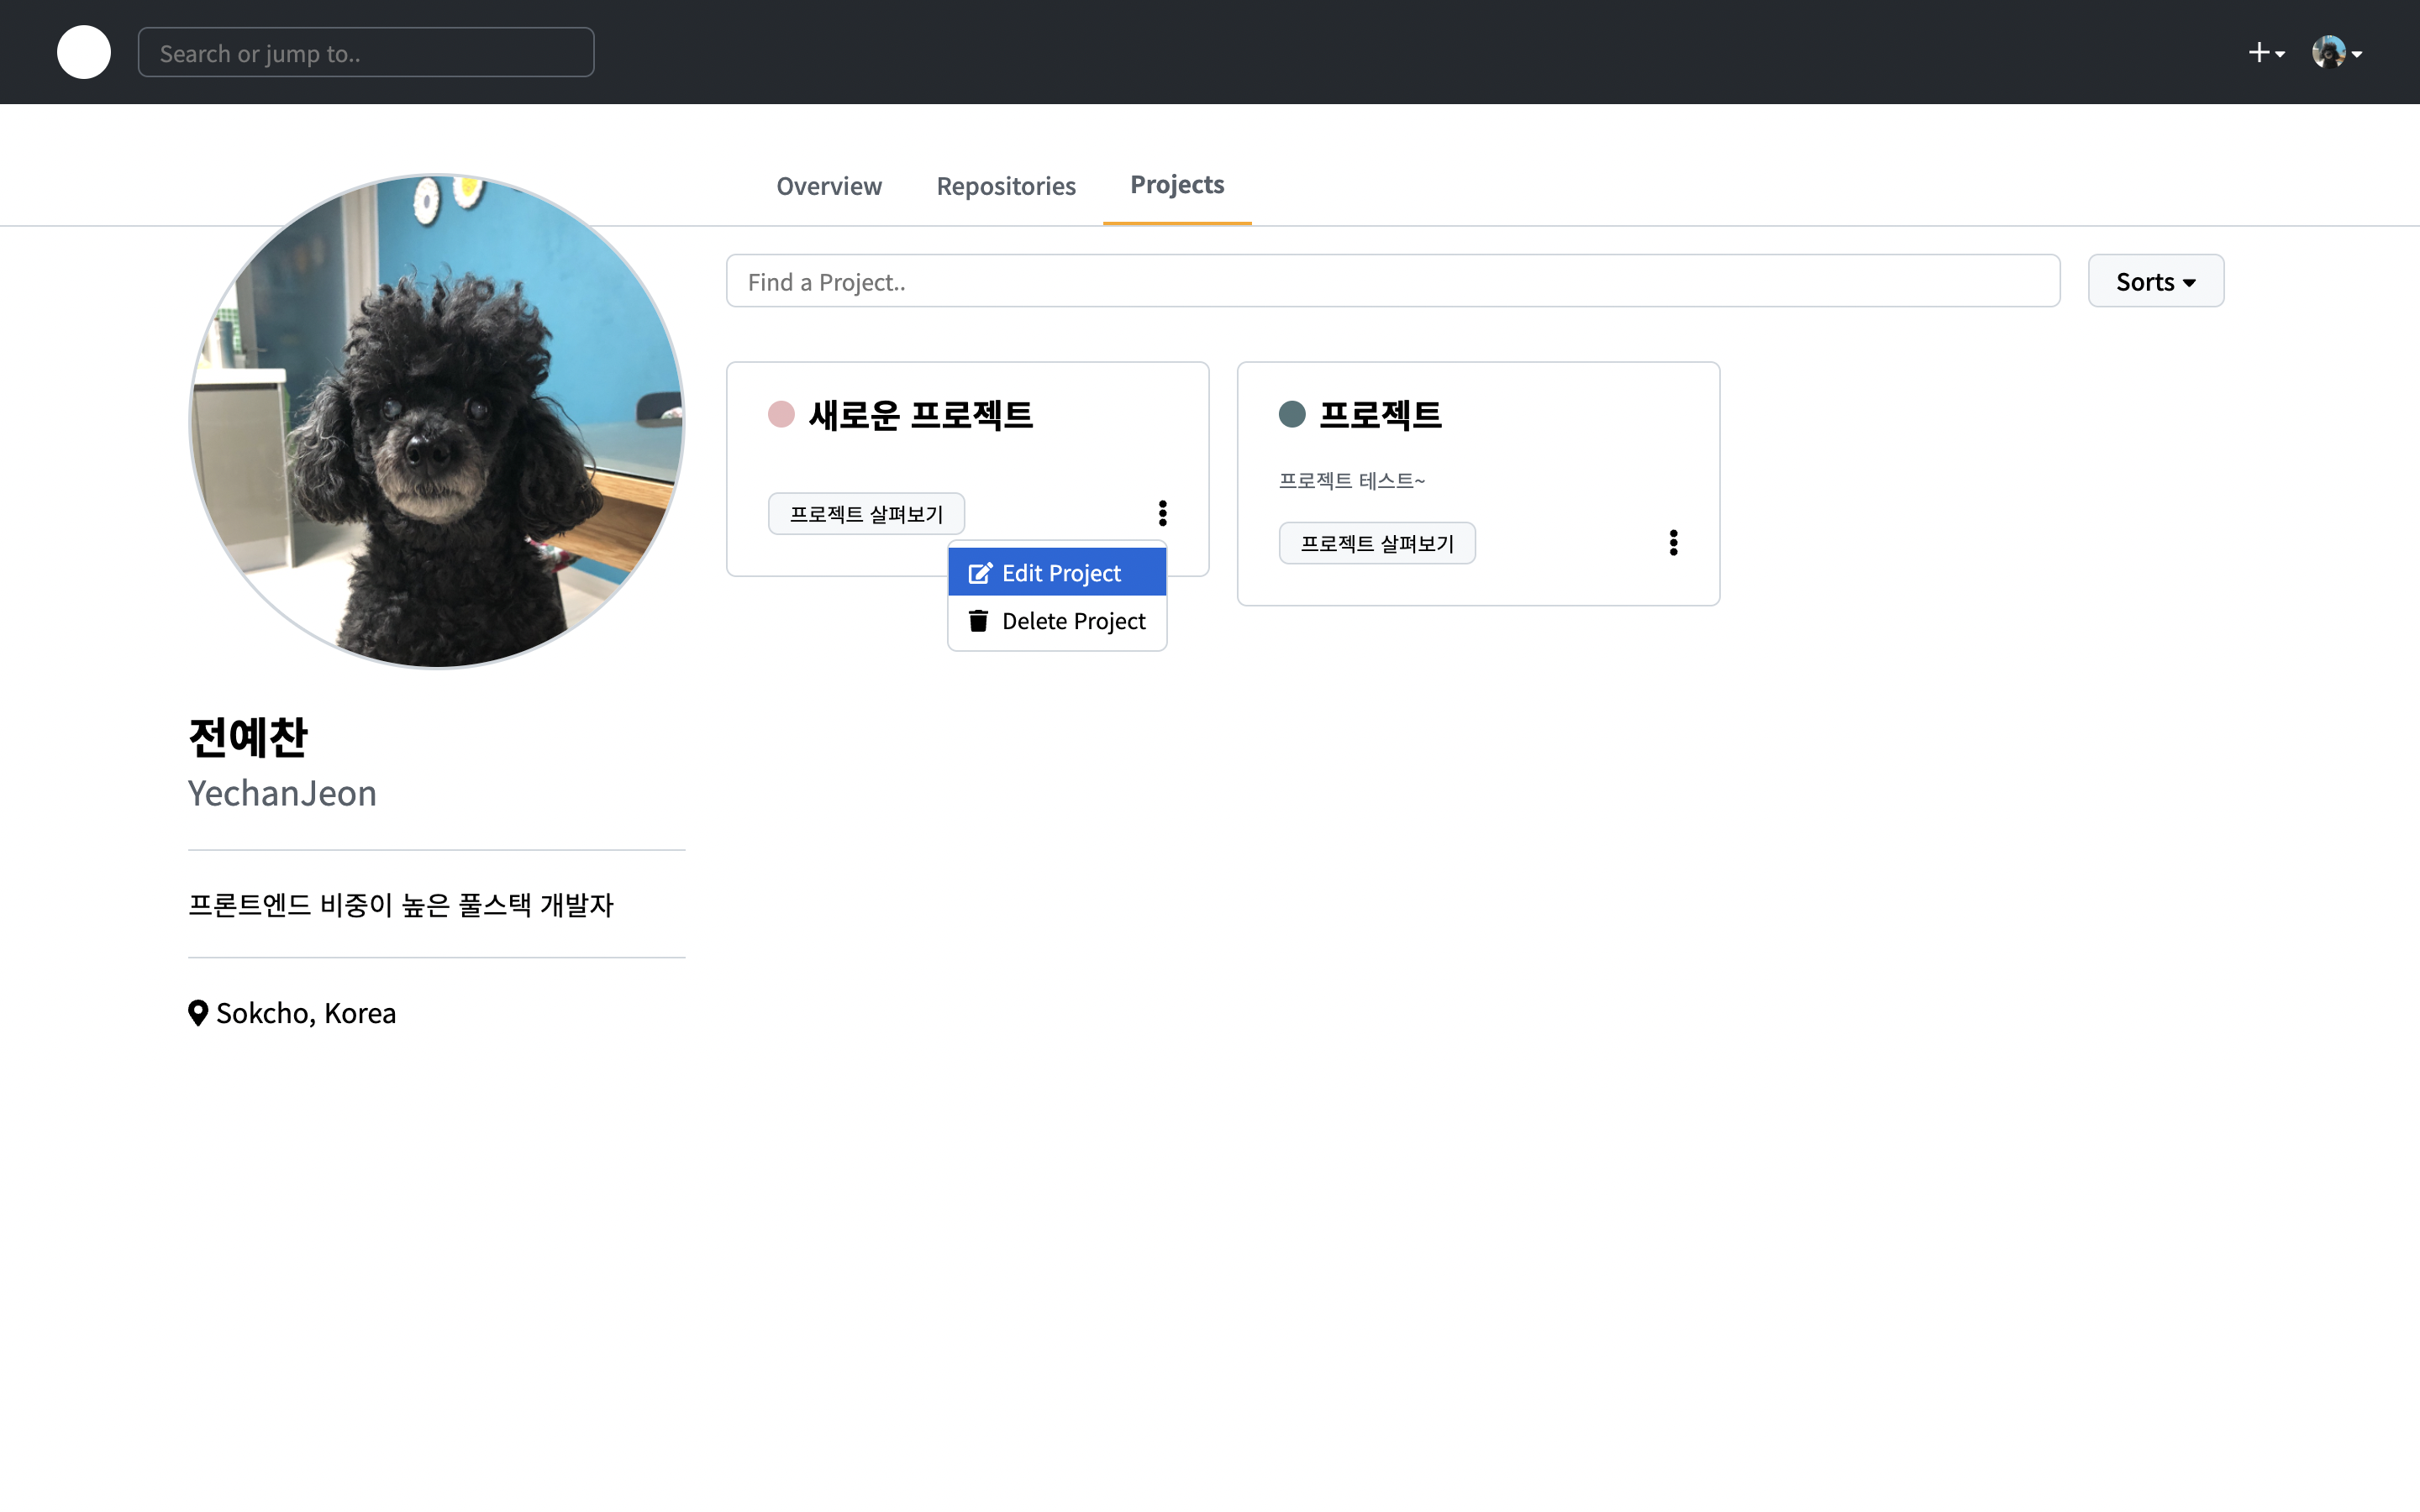Open the user avatar menu in header
Screen dimensions: 2420x1512
coord(2336,53)
